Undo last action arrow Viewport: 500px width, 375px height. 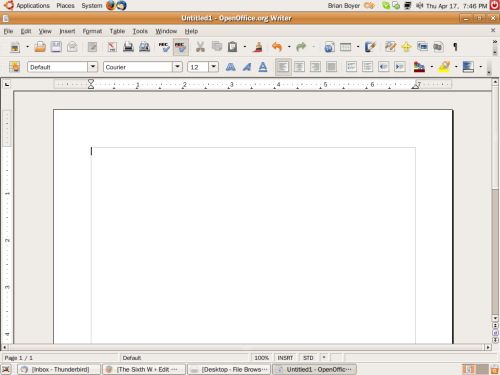[277, 47]
